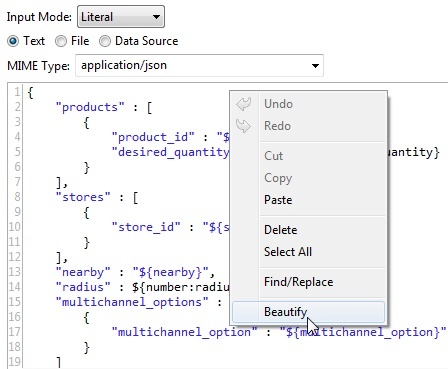Select the File radio button
The image size is (448, 369).
point(61,41)
